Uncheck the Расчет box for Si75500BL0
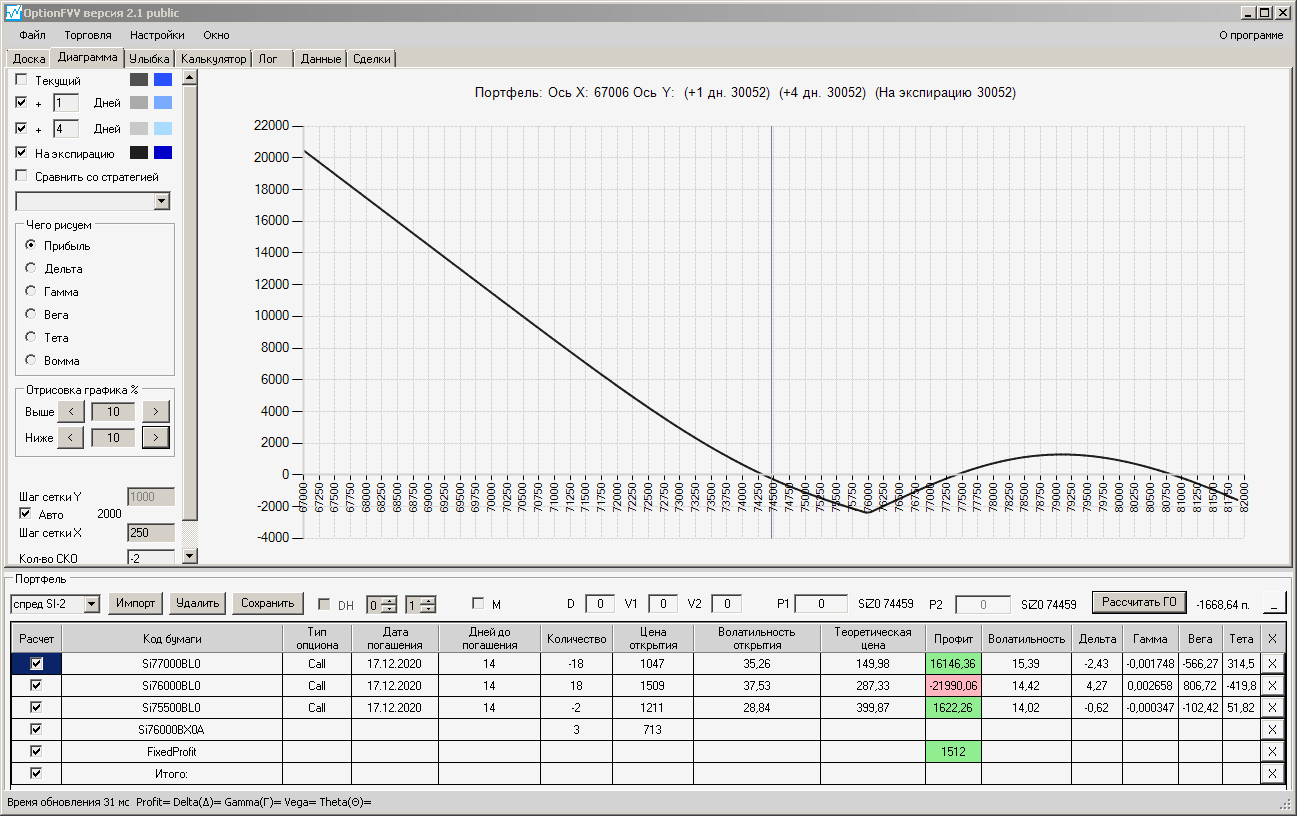The image size is (1297, 816). pos(37,707)
